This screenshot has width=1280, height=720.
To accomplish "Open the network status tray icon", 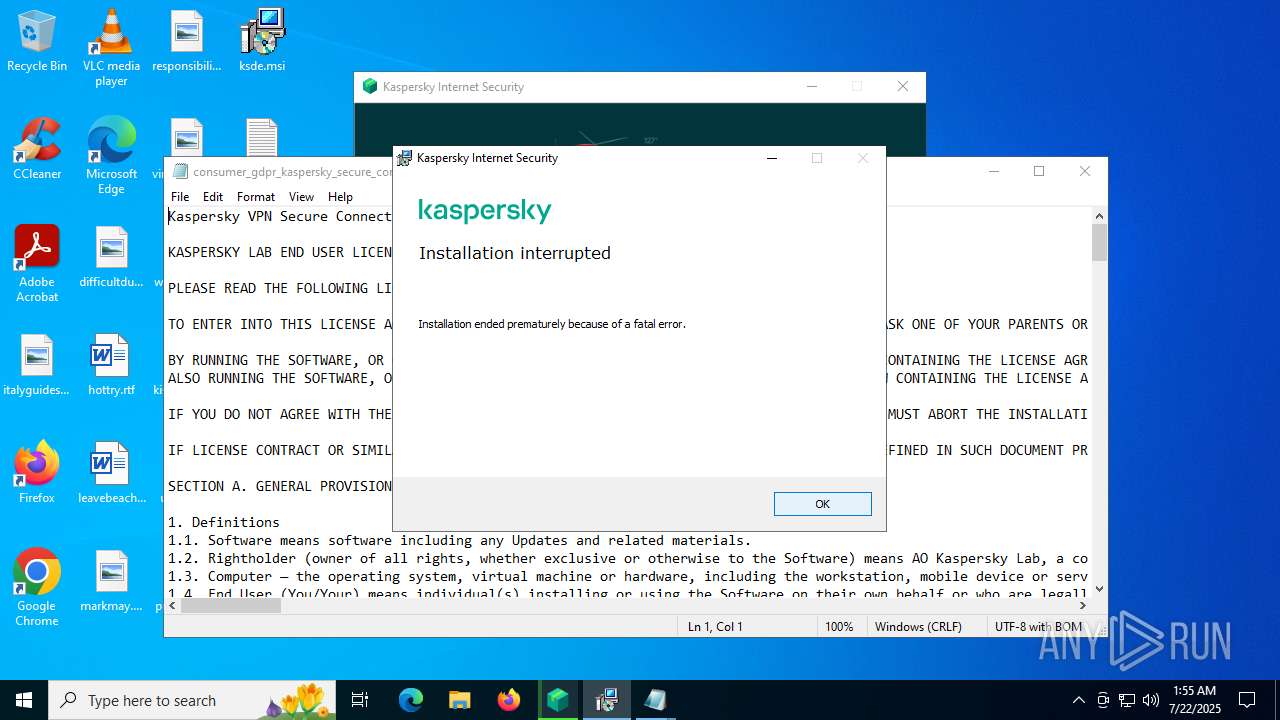I will pos(1127,700).
